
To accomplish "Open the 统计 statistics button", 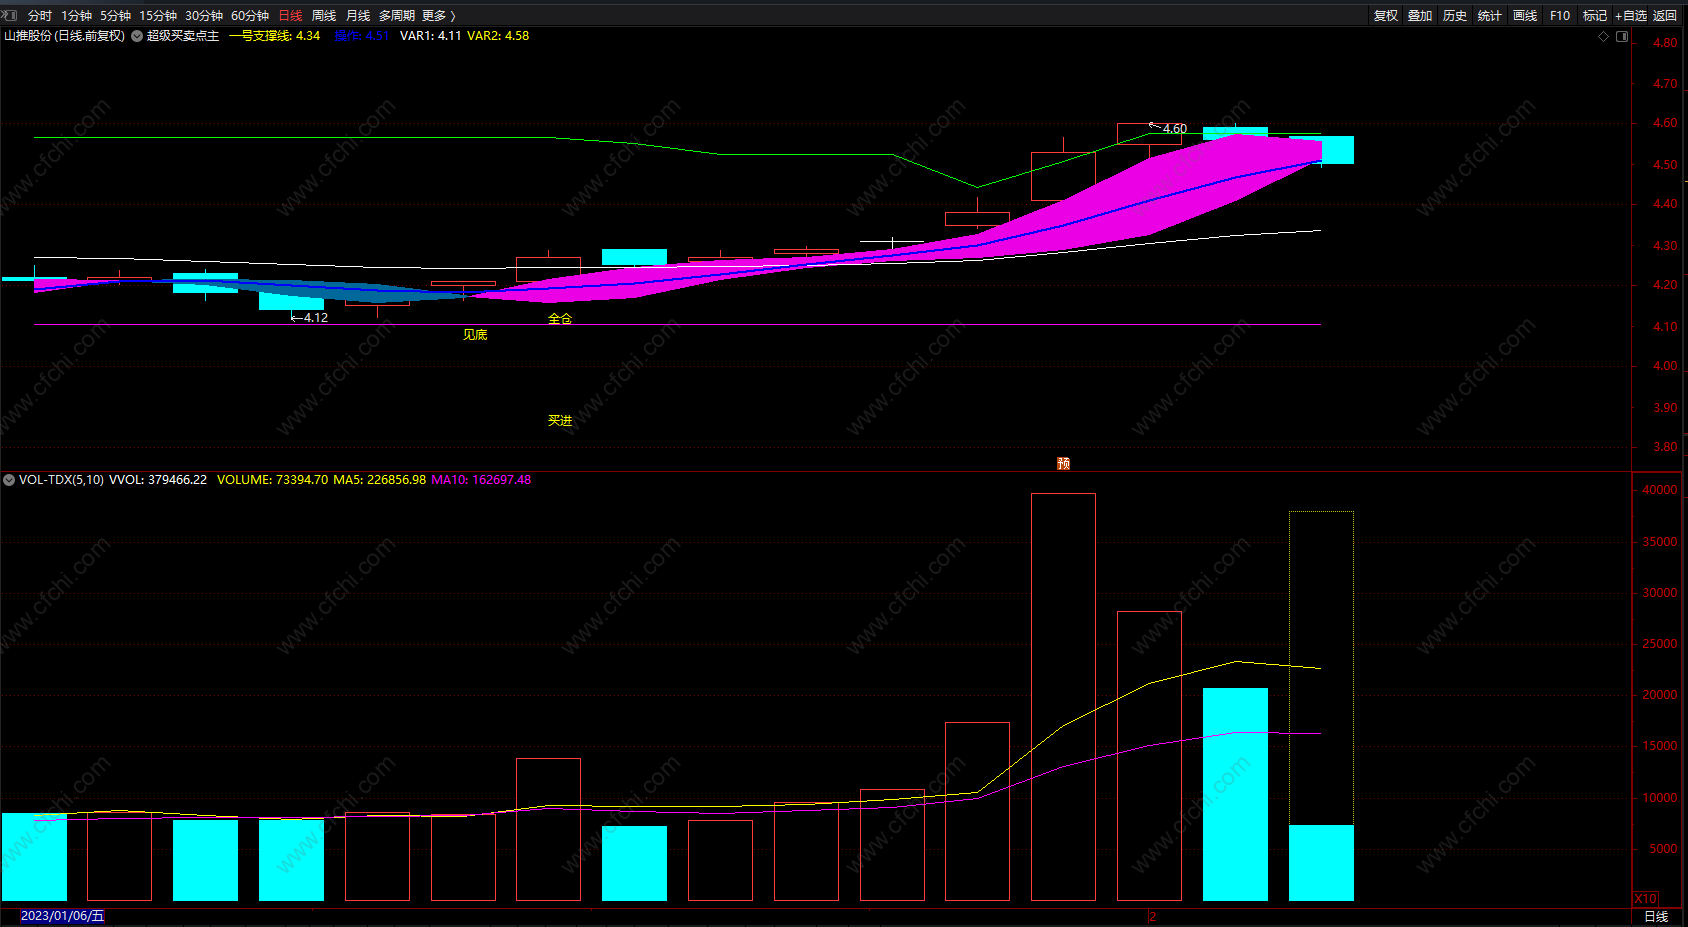I will pyautogui.click(x=1490, y=15).
